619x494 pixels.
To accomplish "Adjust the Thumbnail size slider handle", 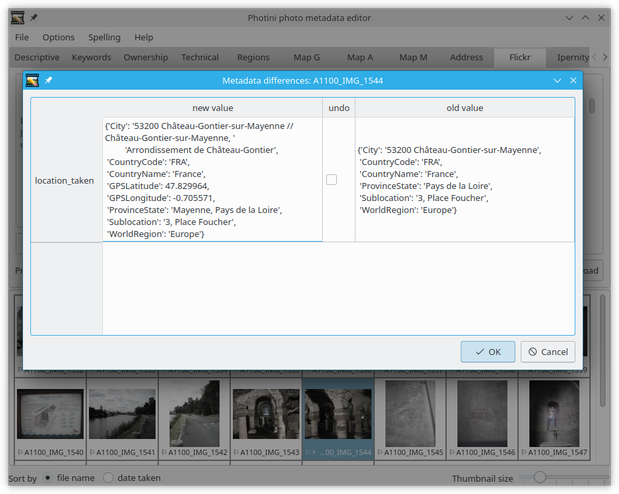I will tap(540, 477).
